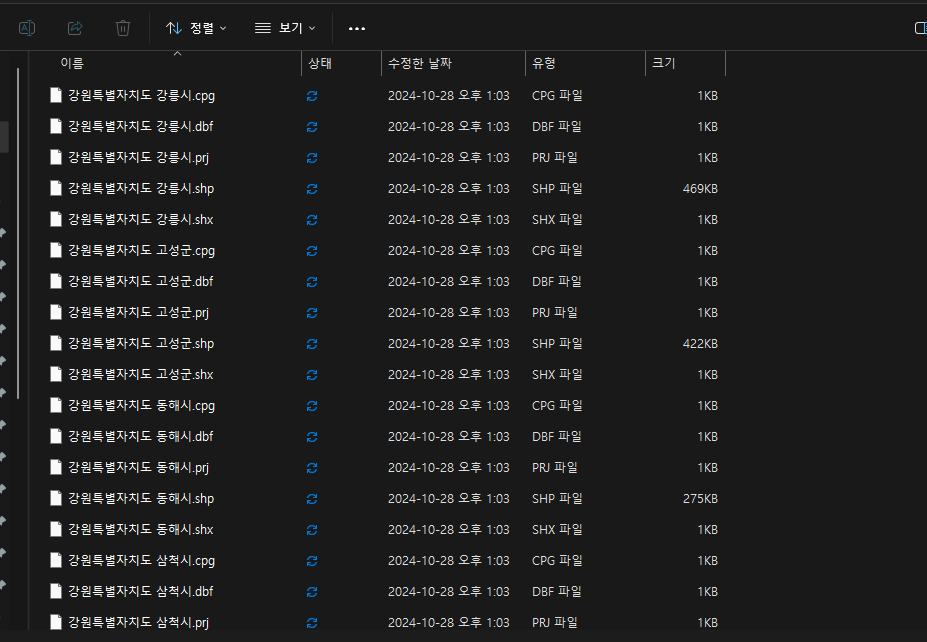The image size is (927, 642).
Task: Select the file name 강원특별자치도 동해시.shx
Action: 141,530
